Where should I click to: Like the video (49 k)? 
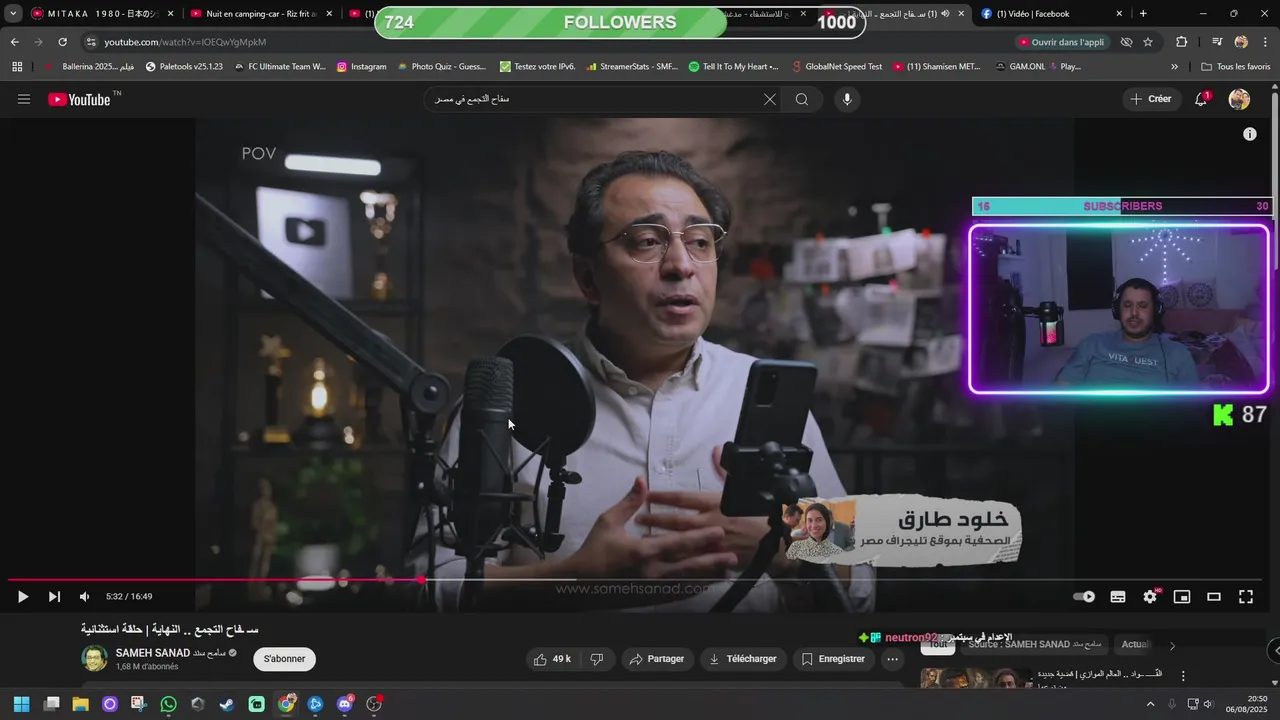click(x=551, y=659)
